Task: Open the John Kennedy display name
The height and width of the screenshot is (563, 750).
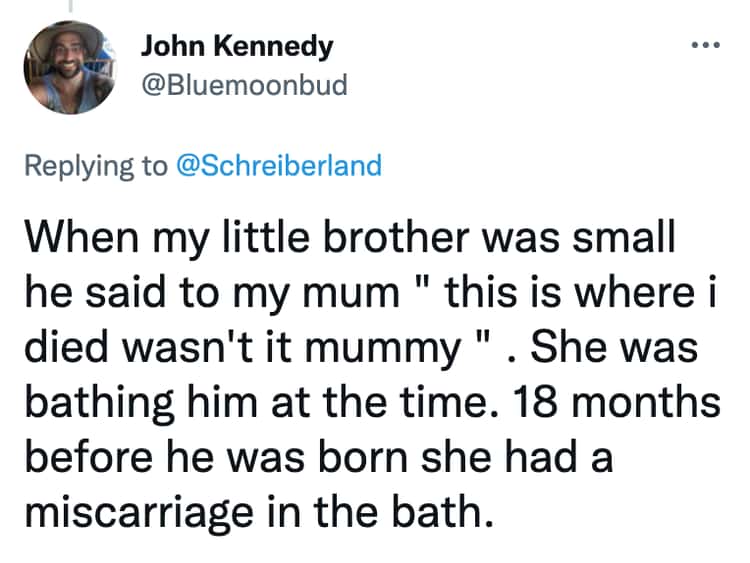Action: [x=237, y=46]
